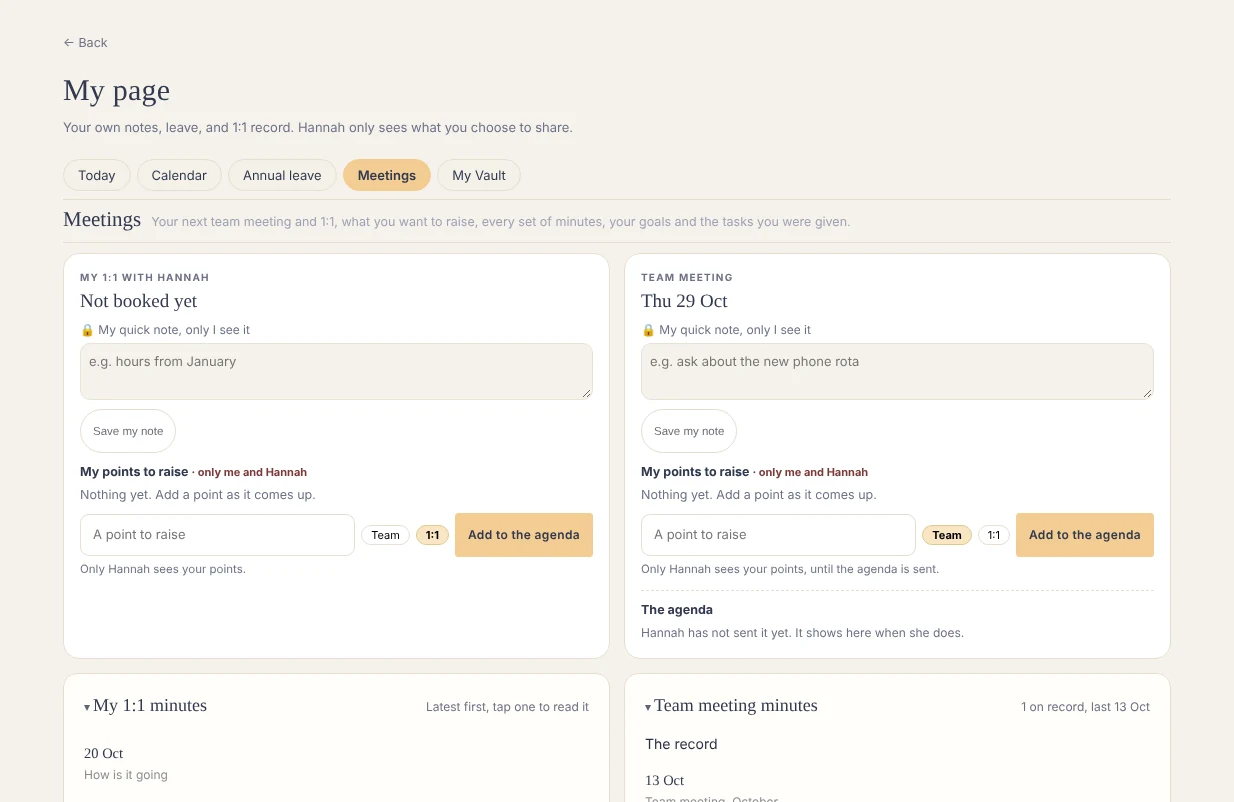1234x802 pixels.
Task: Open the 20 Oct 1:1 minutes entry
Action: tap(126, 763)
